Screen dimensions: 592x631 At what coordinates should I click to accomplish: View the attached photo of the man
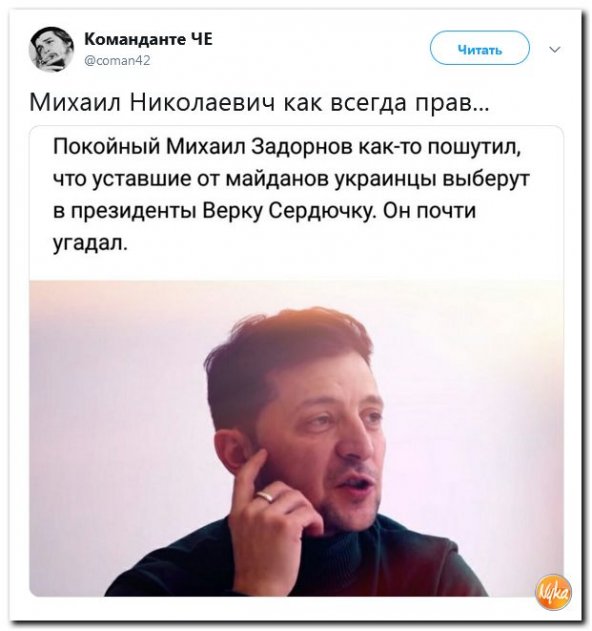coord(297,438)
